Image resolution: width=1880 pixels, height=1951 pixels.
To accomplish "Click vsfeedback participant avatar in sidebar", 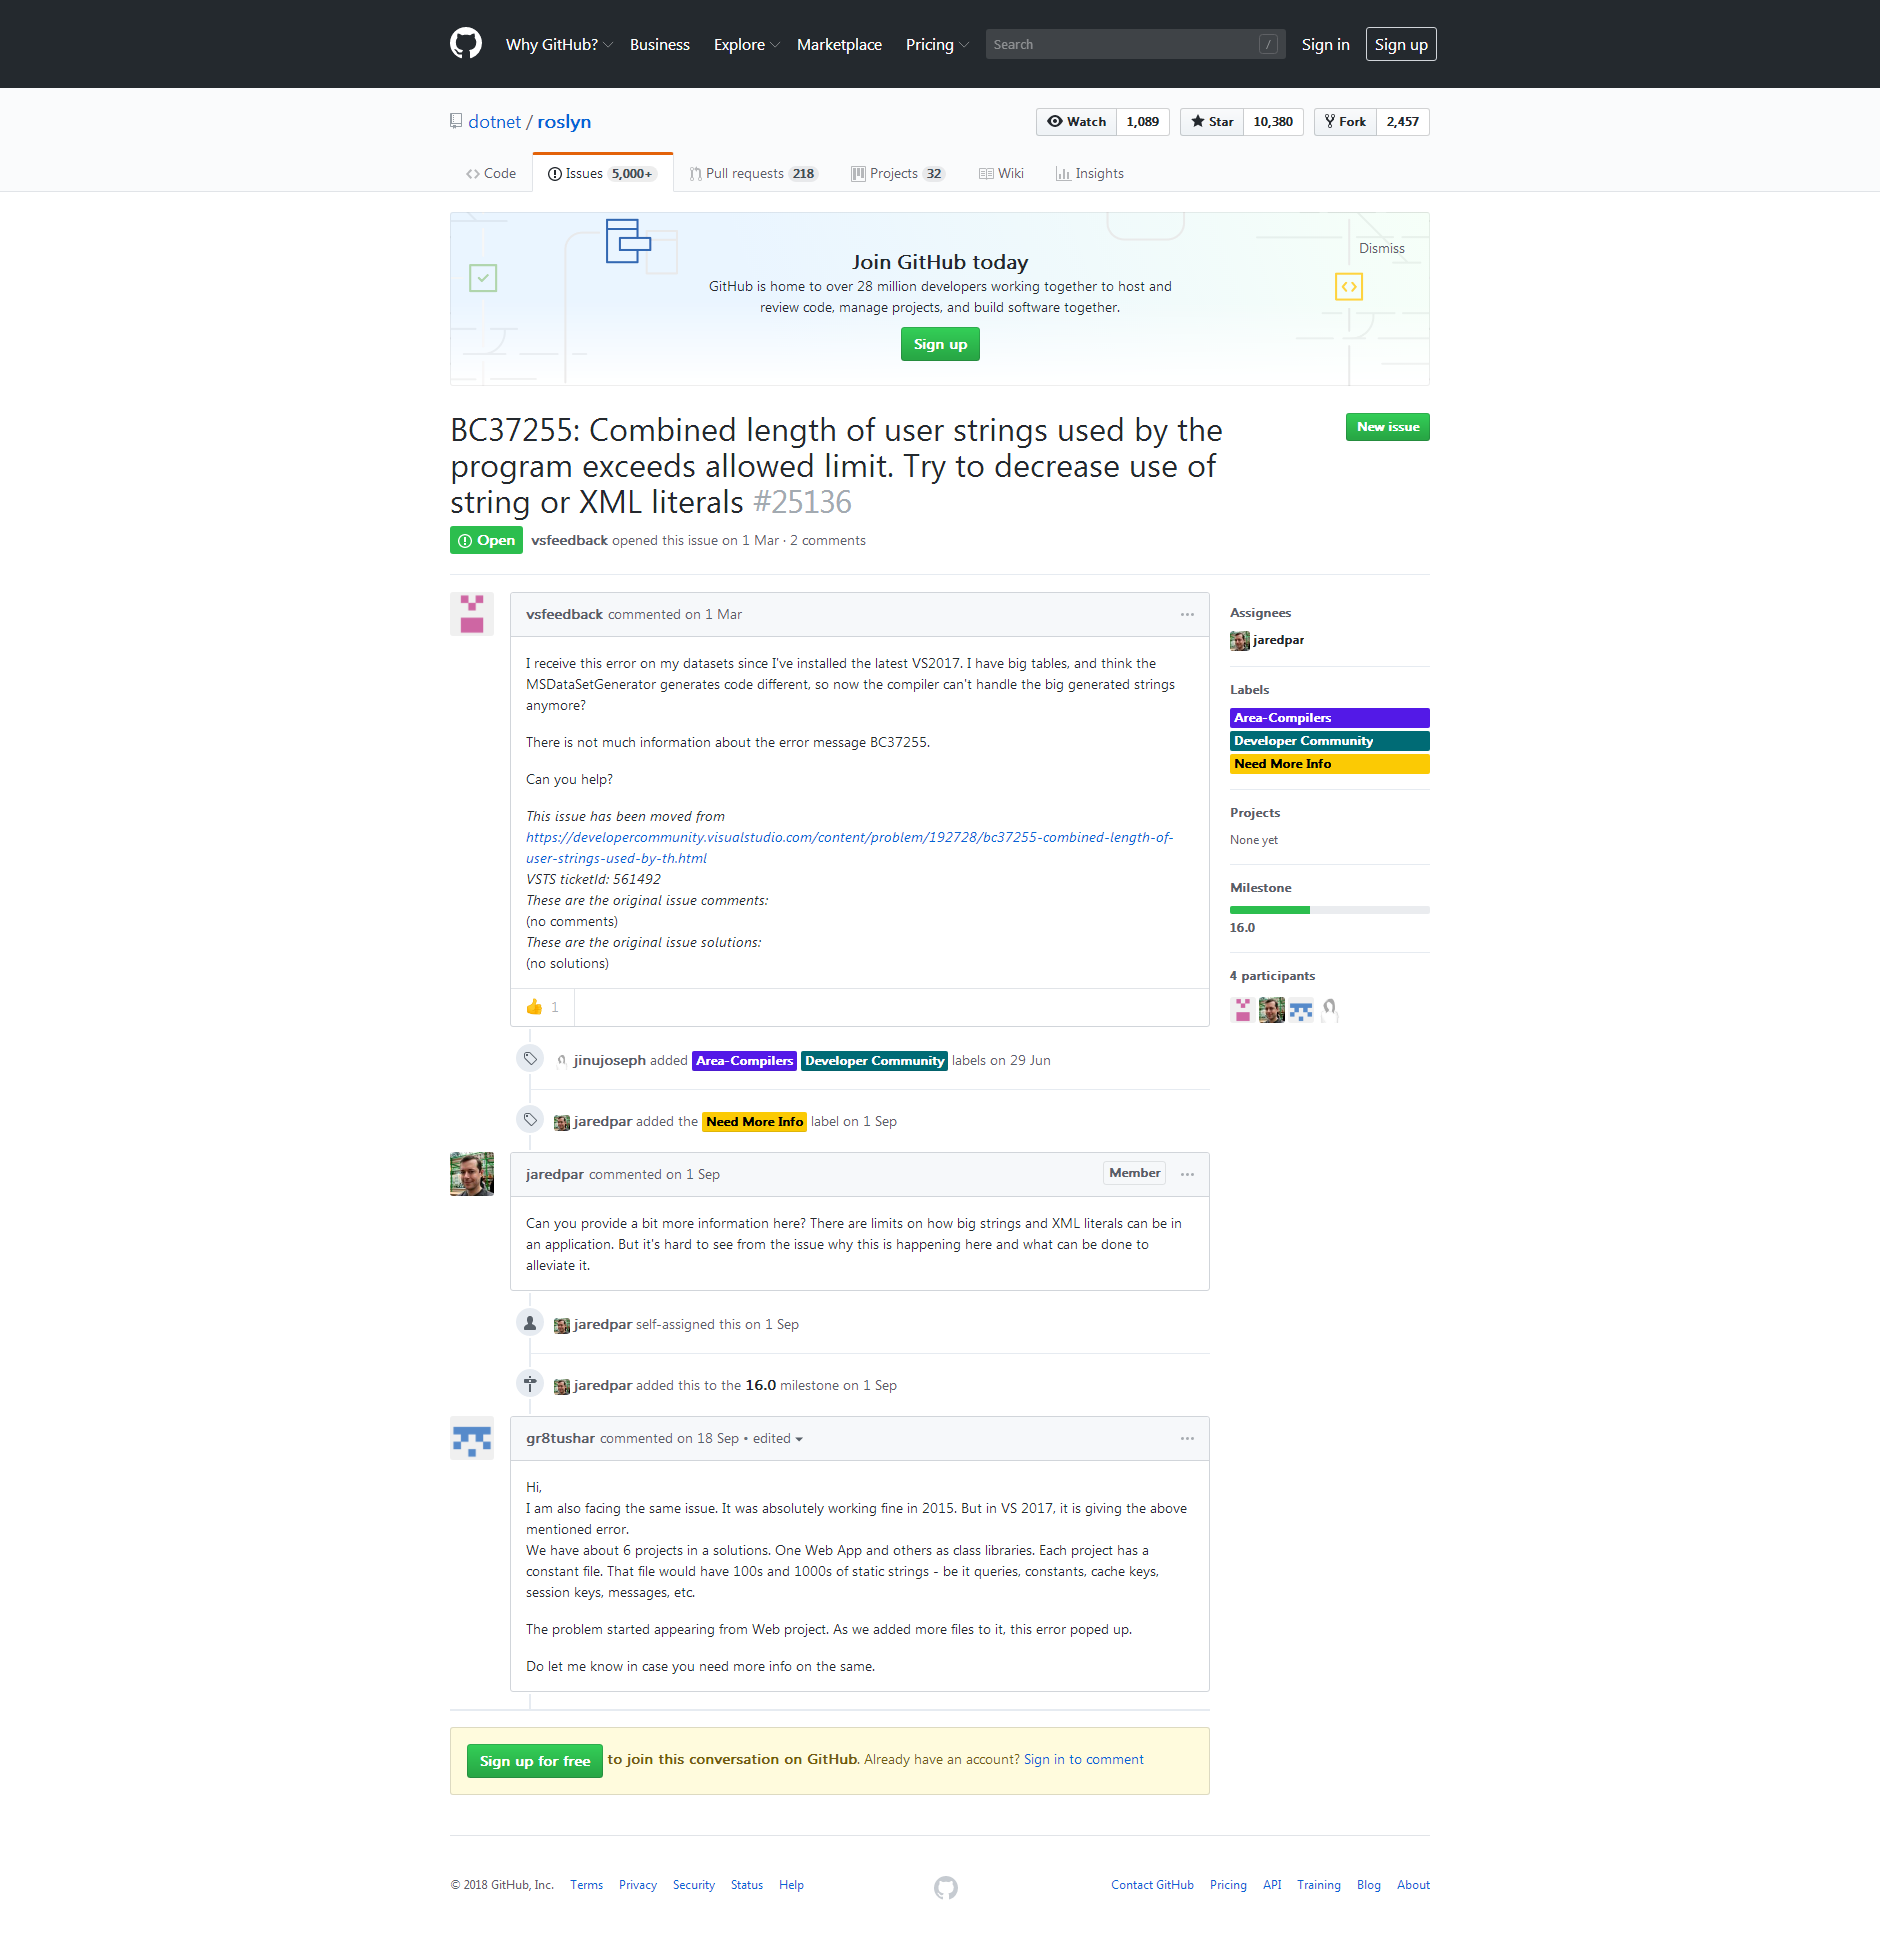I will (x=1242, y=1010).
